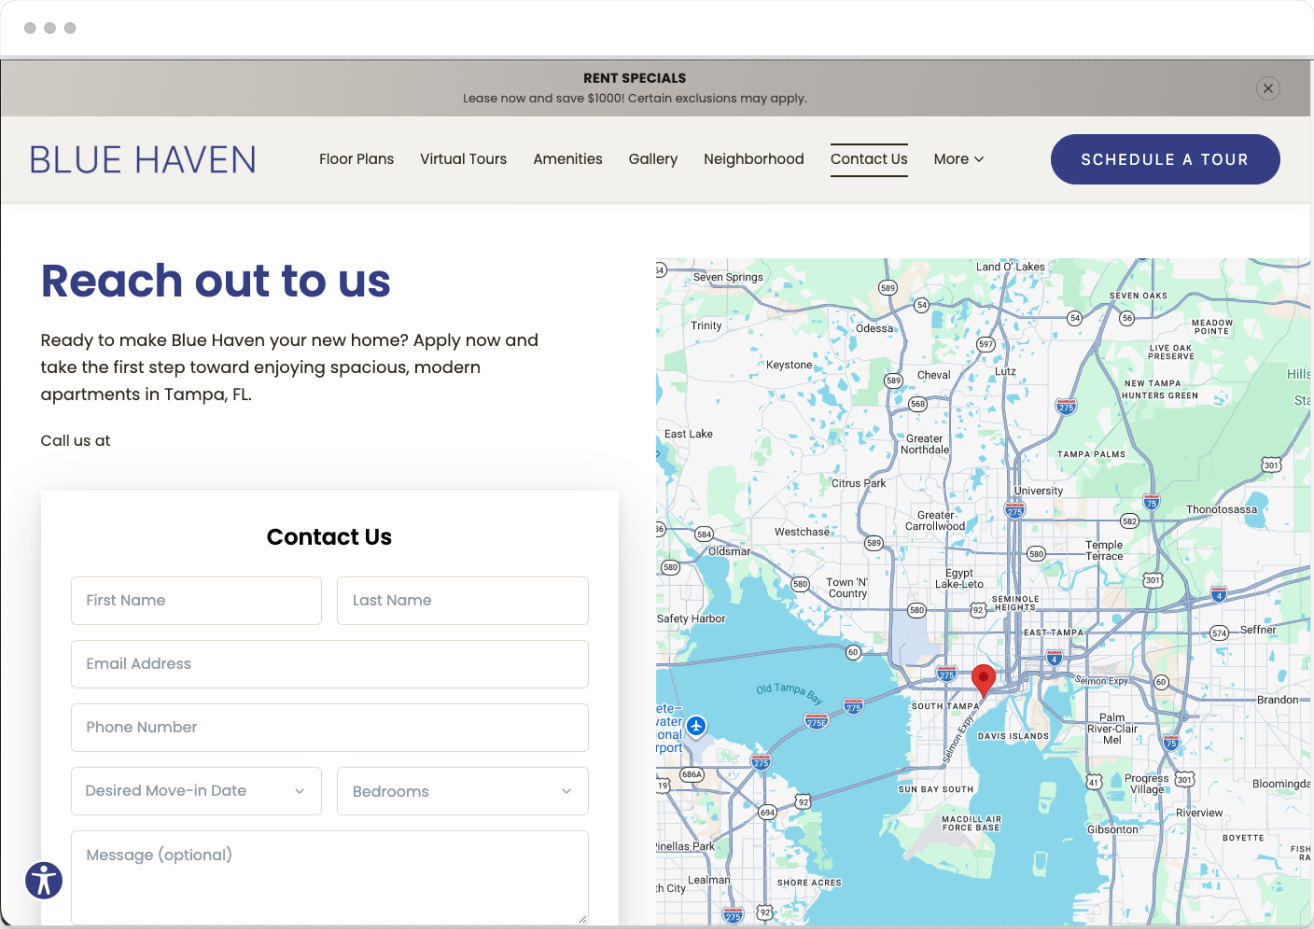The width and height of the screenshot is (1314, 929).
Task: Click the Blue Haven logo
Action: click(x=143, y=160)
